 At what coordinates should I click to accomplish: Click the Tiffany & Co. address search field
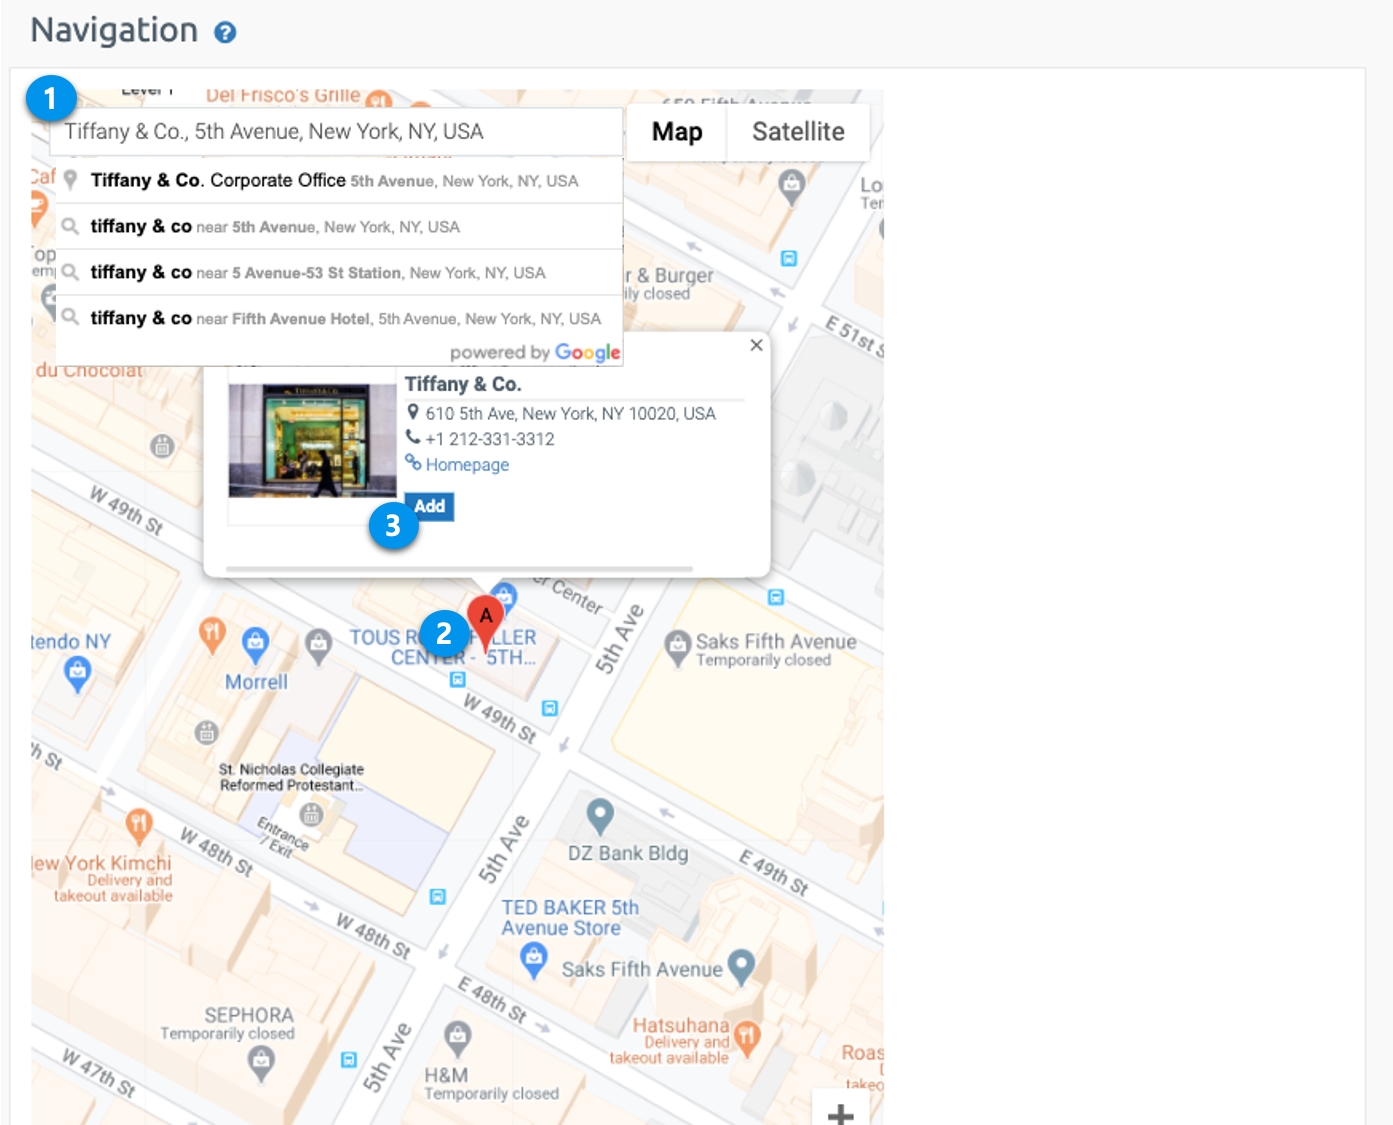click(x=336, y=132)
